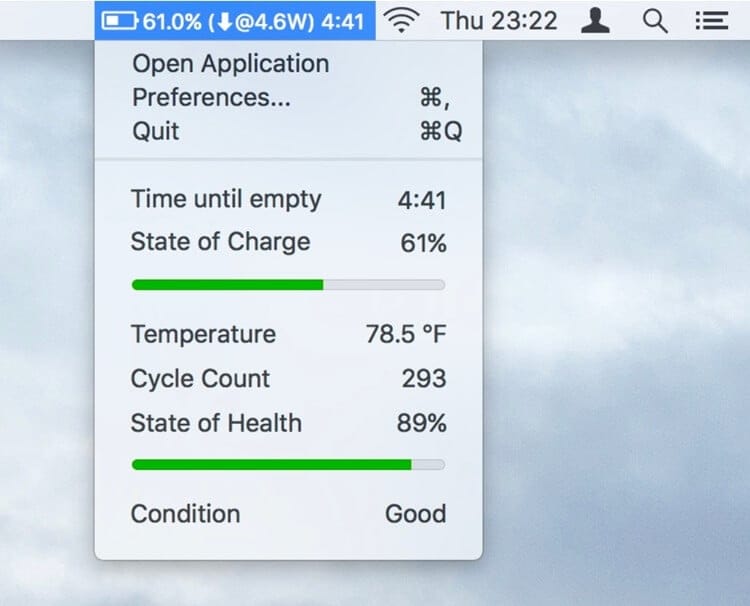Open the Wi-Fi status menu

pos(402,21)
